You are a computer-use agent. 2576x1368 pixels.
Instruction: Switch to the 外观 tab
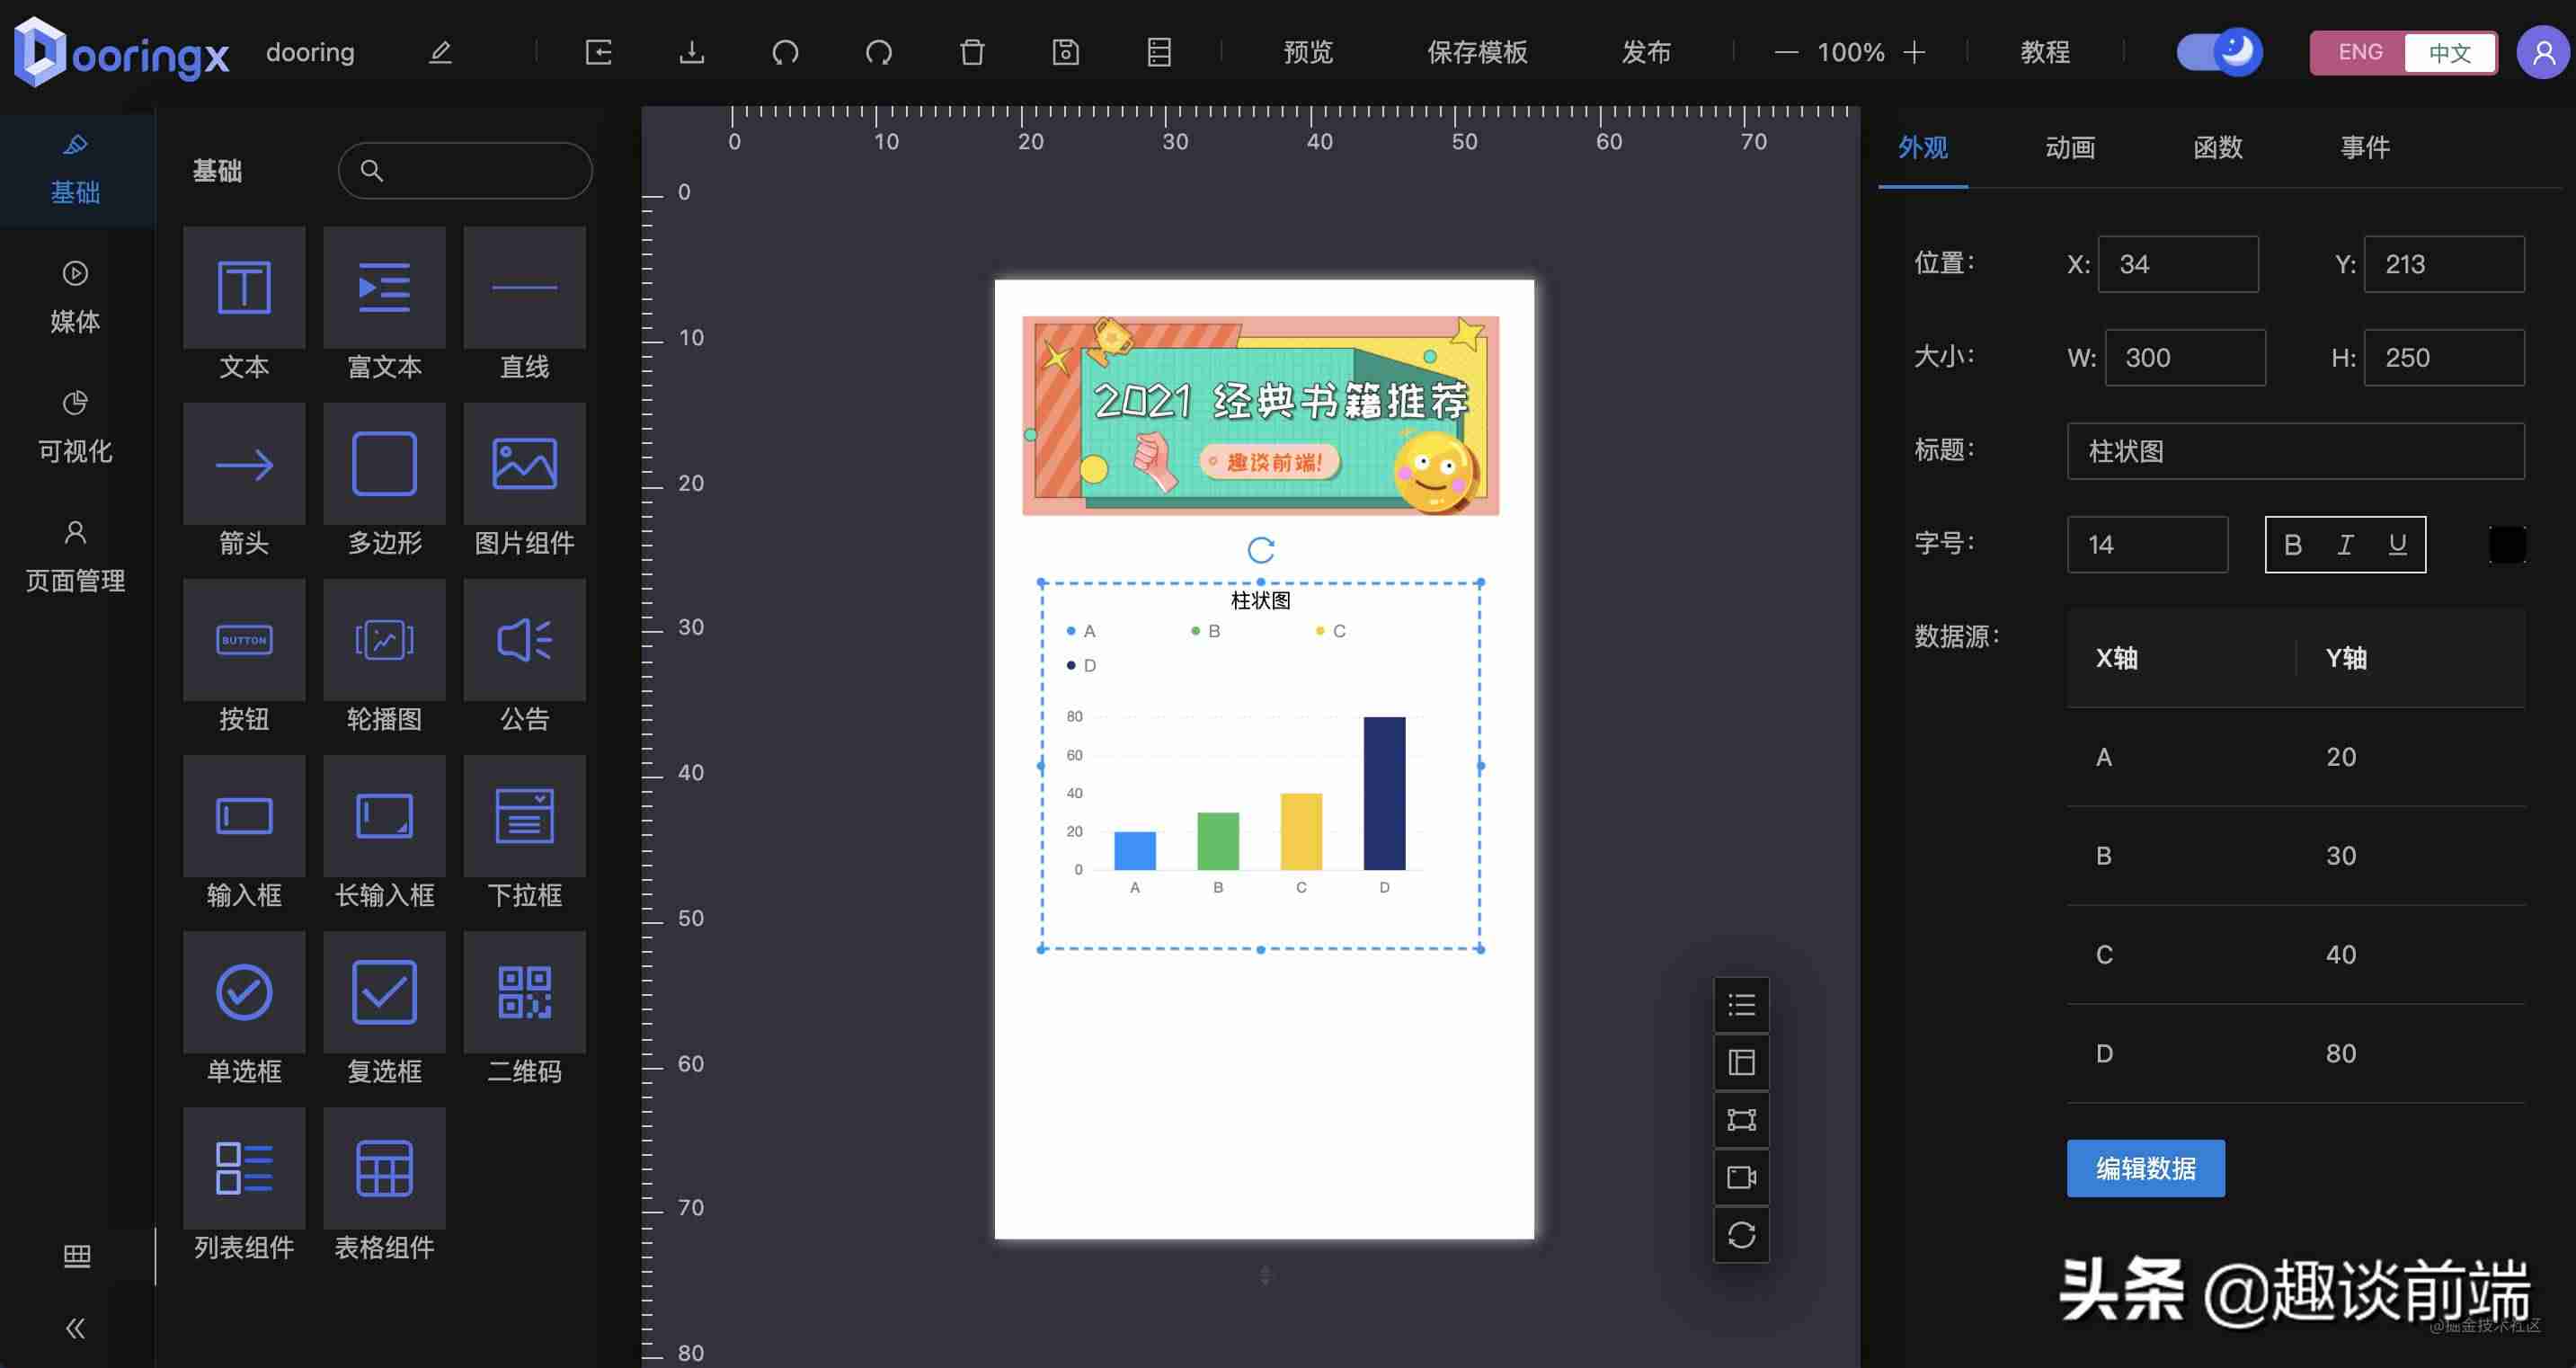click(x=1922, y=148)
